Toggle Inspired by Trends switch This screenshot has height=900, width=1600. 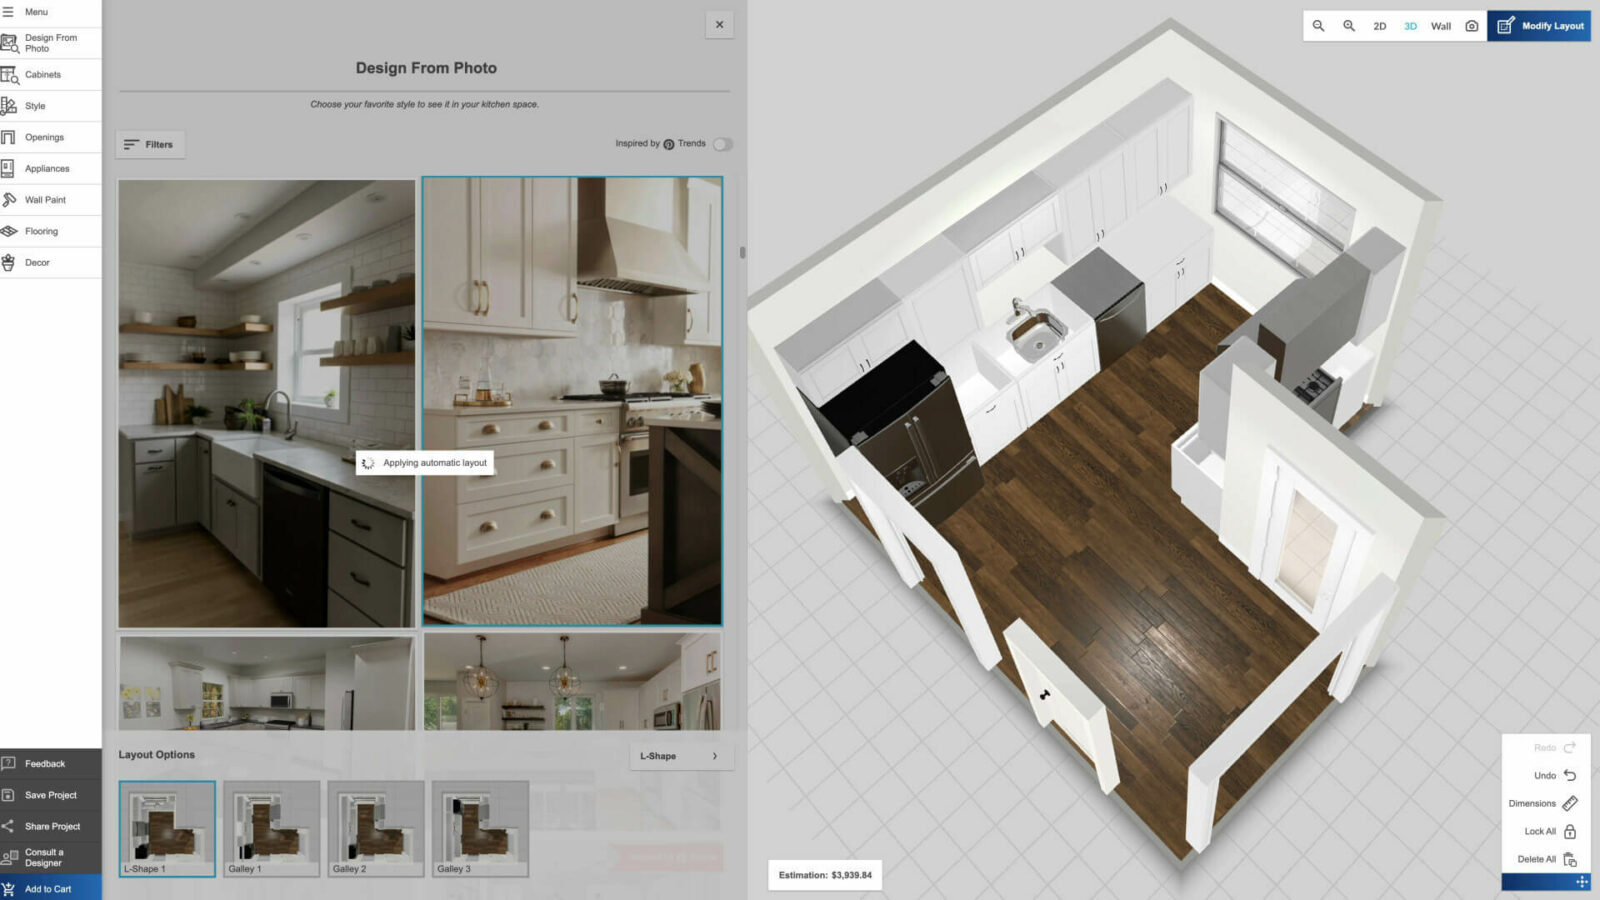click(722, 144)
